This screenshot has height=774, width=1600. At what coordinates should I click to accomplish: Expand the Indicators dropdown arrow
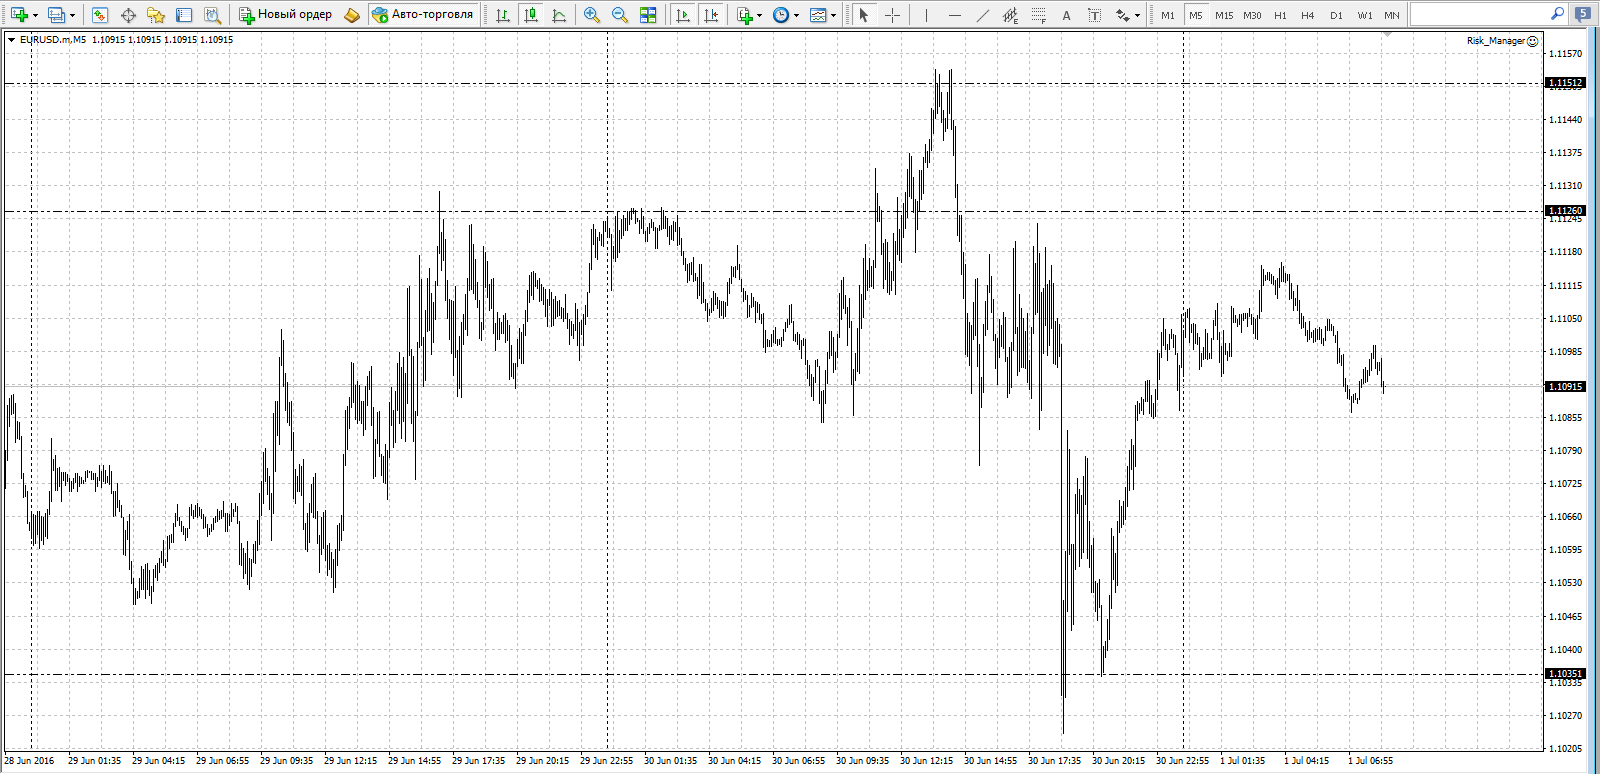pyautogui.click(x=760, y=15)
